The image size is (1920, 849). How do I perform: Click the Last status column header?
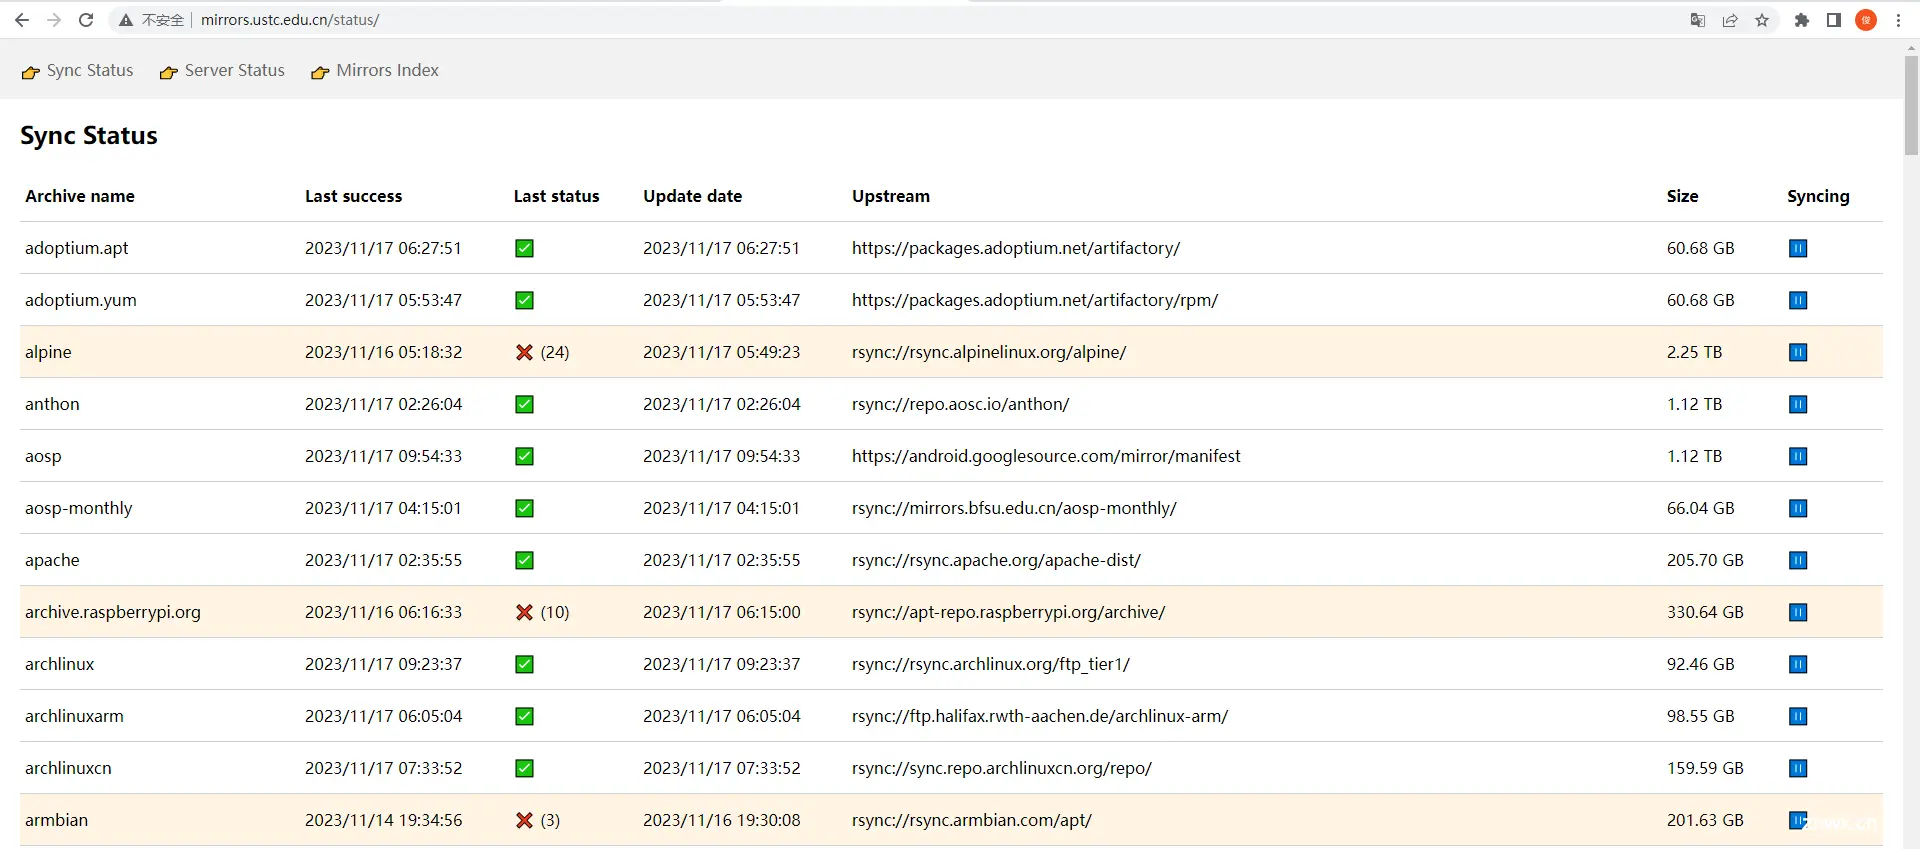557,196
